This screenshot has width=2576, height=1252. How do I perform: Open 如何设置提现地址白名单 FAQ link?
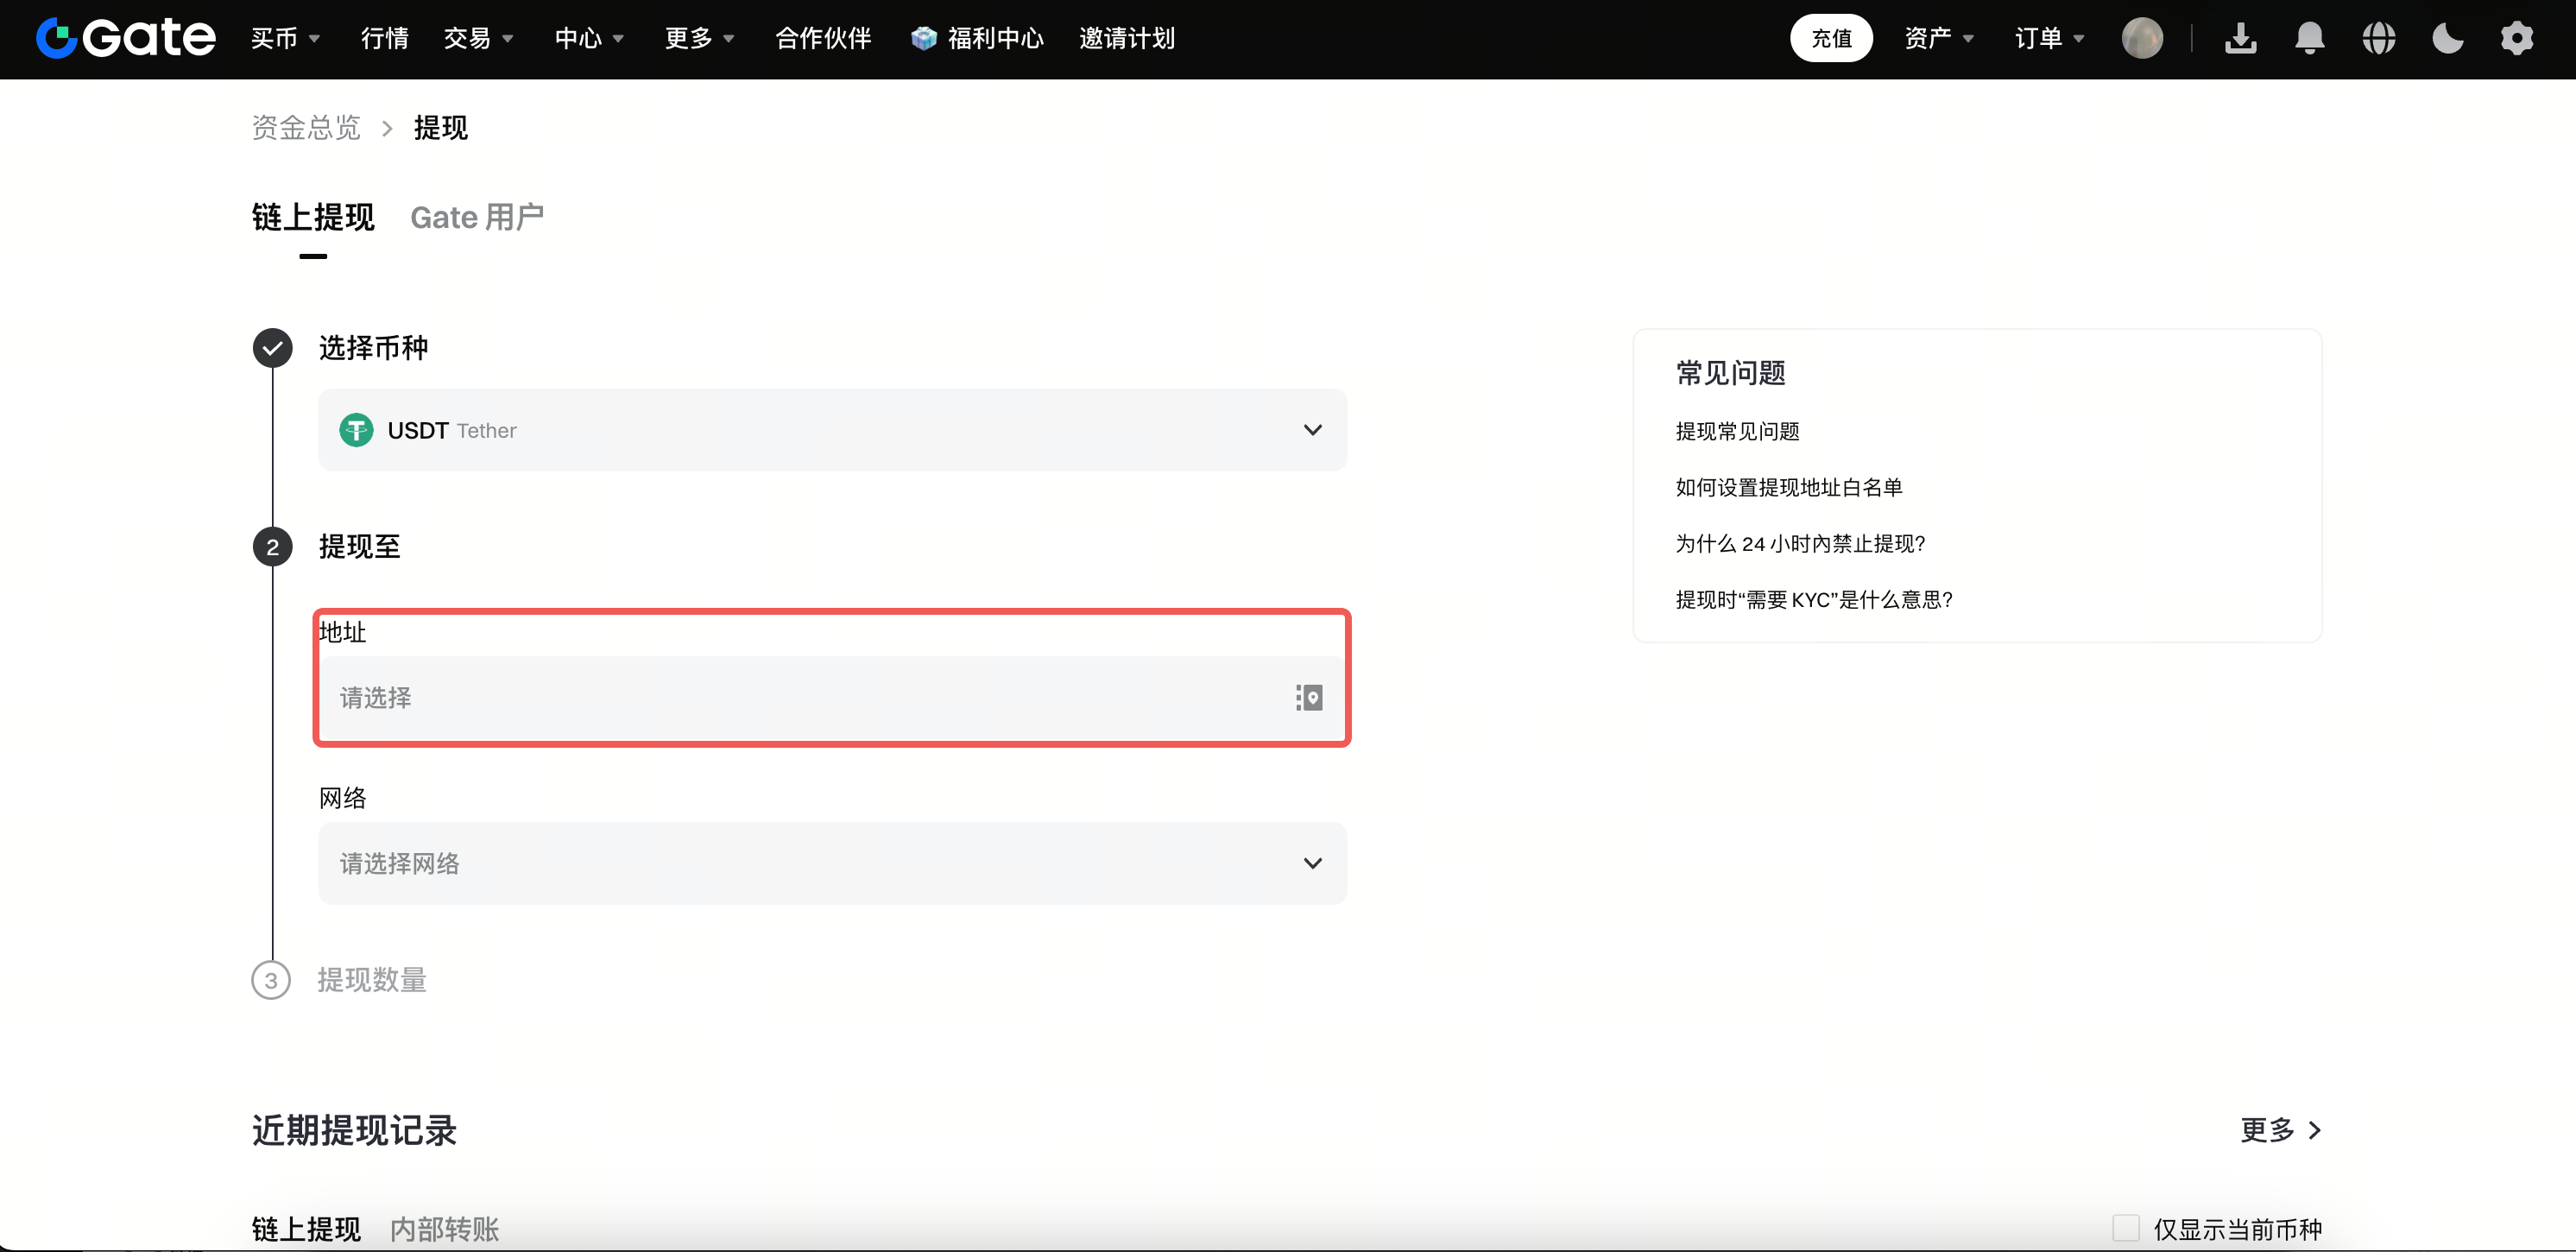point(1788,487)
